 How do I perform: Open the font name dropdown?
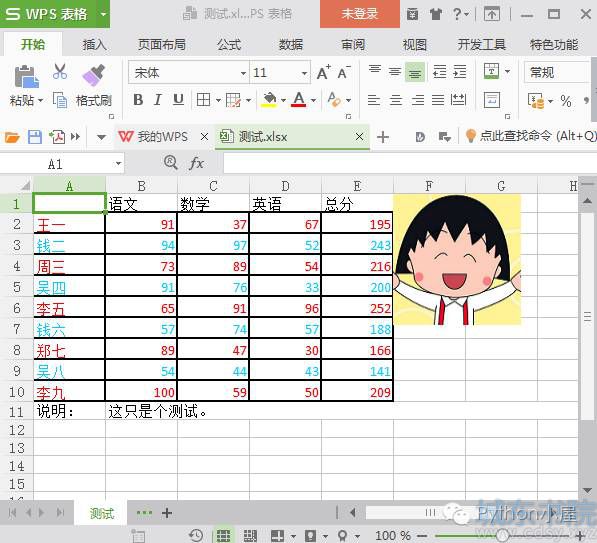point(243,73)
